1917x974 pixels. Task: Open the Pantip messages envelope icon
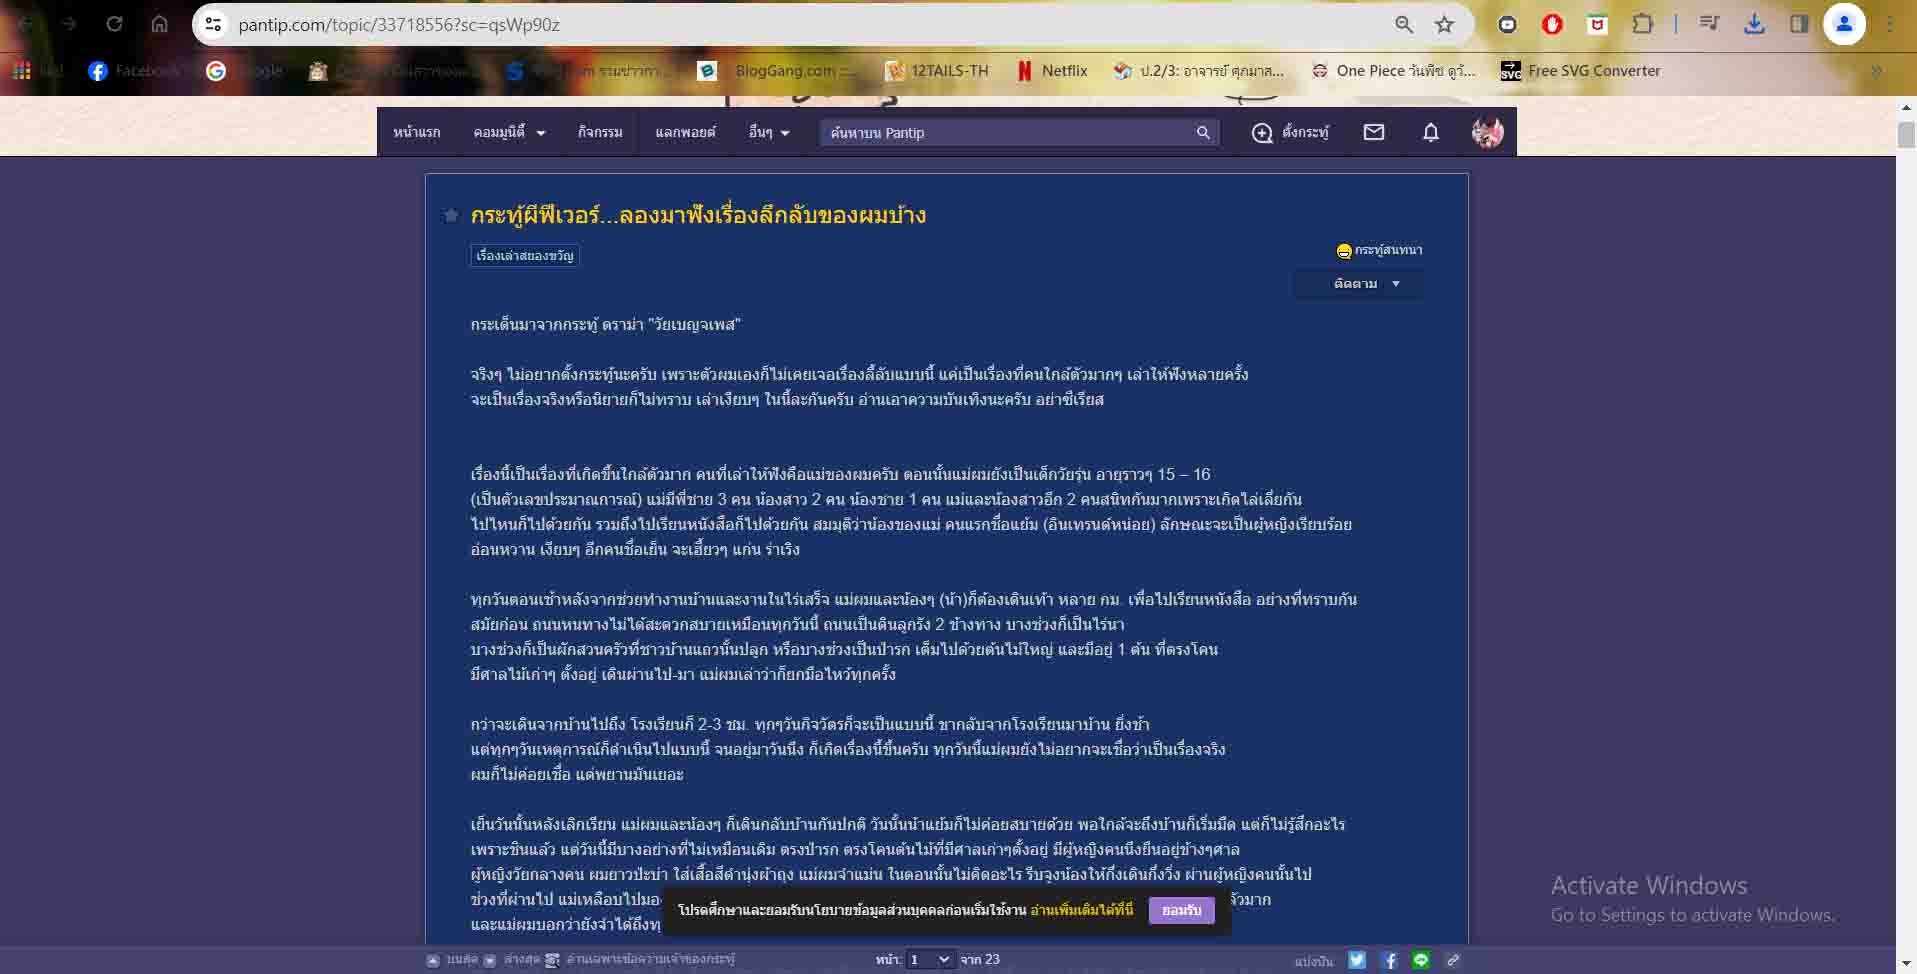coord(1373,132)
